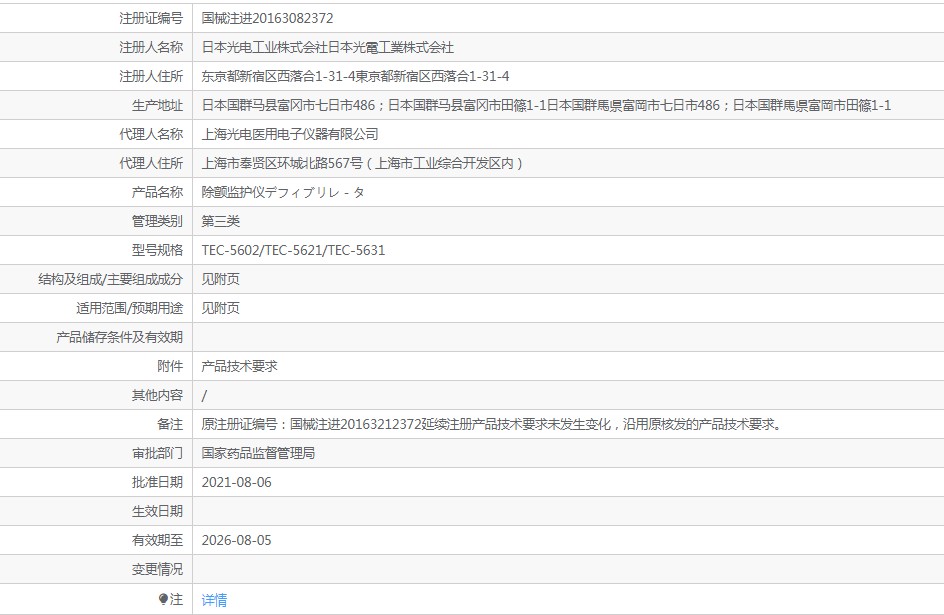
Task: Select management class 第三类
Action: (220, 221)
